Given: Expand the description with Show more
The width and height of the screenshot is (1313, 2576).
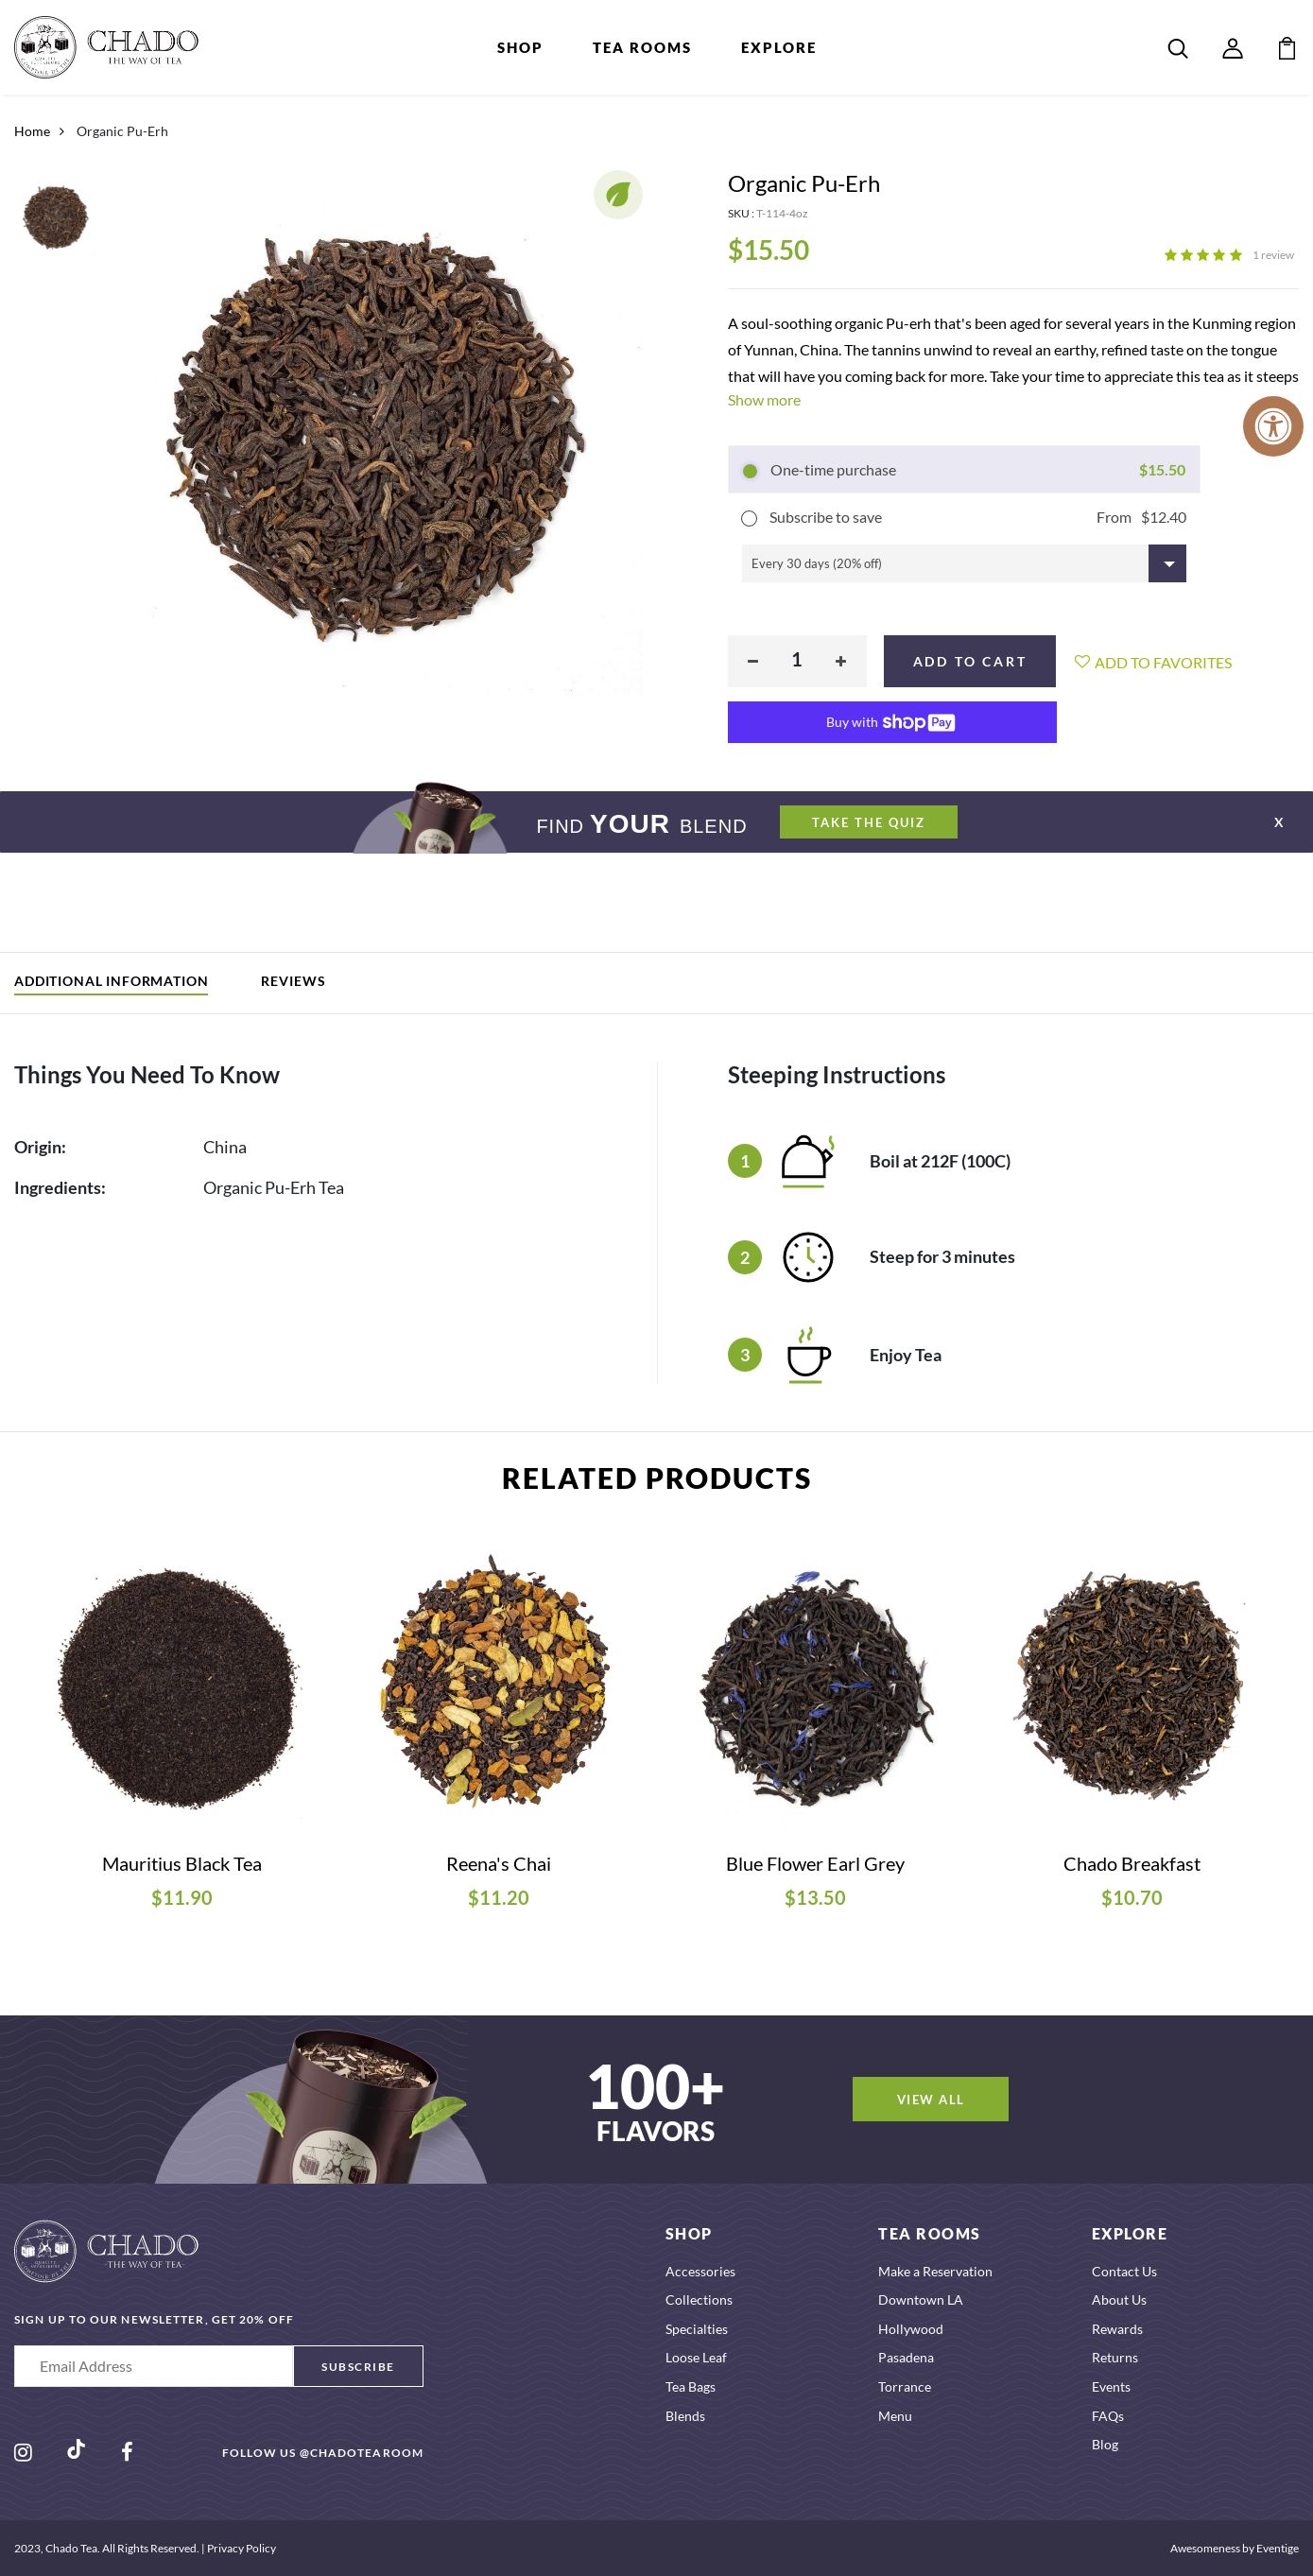Looking at the screenshot, I should point(763,400).
